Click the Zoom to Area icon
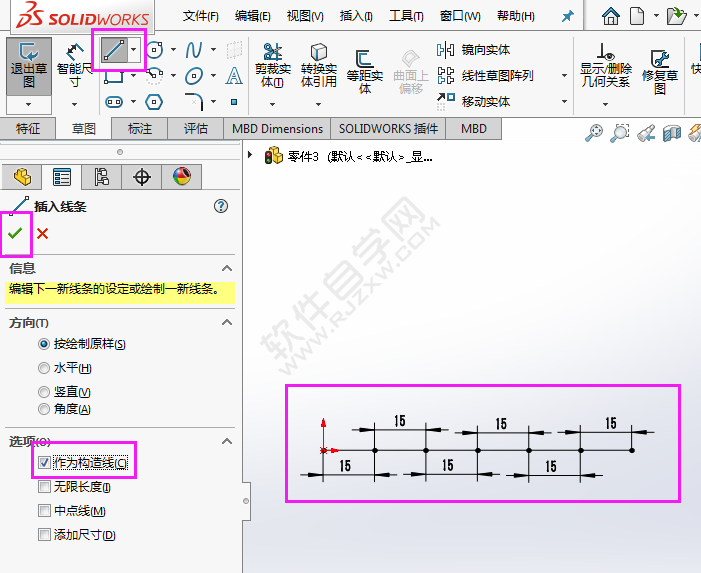This screenshot has width=701, height=573. point(620,133)
